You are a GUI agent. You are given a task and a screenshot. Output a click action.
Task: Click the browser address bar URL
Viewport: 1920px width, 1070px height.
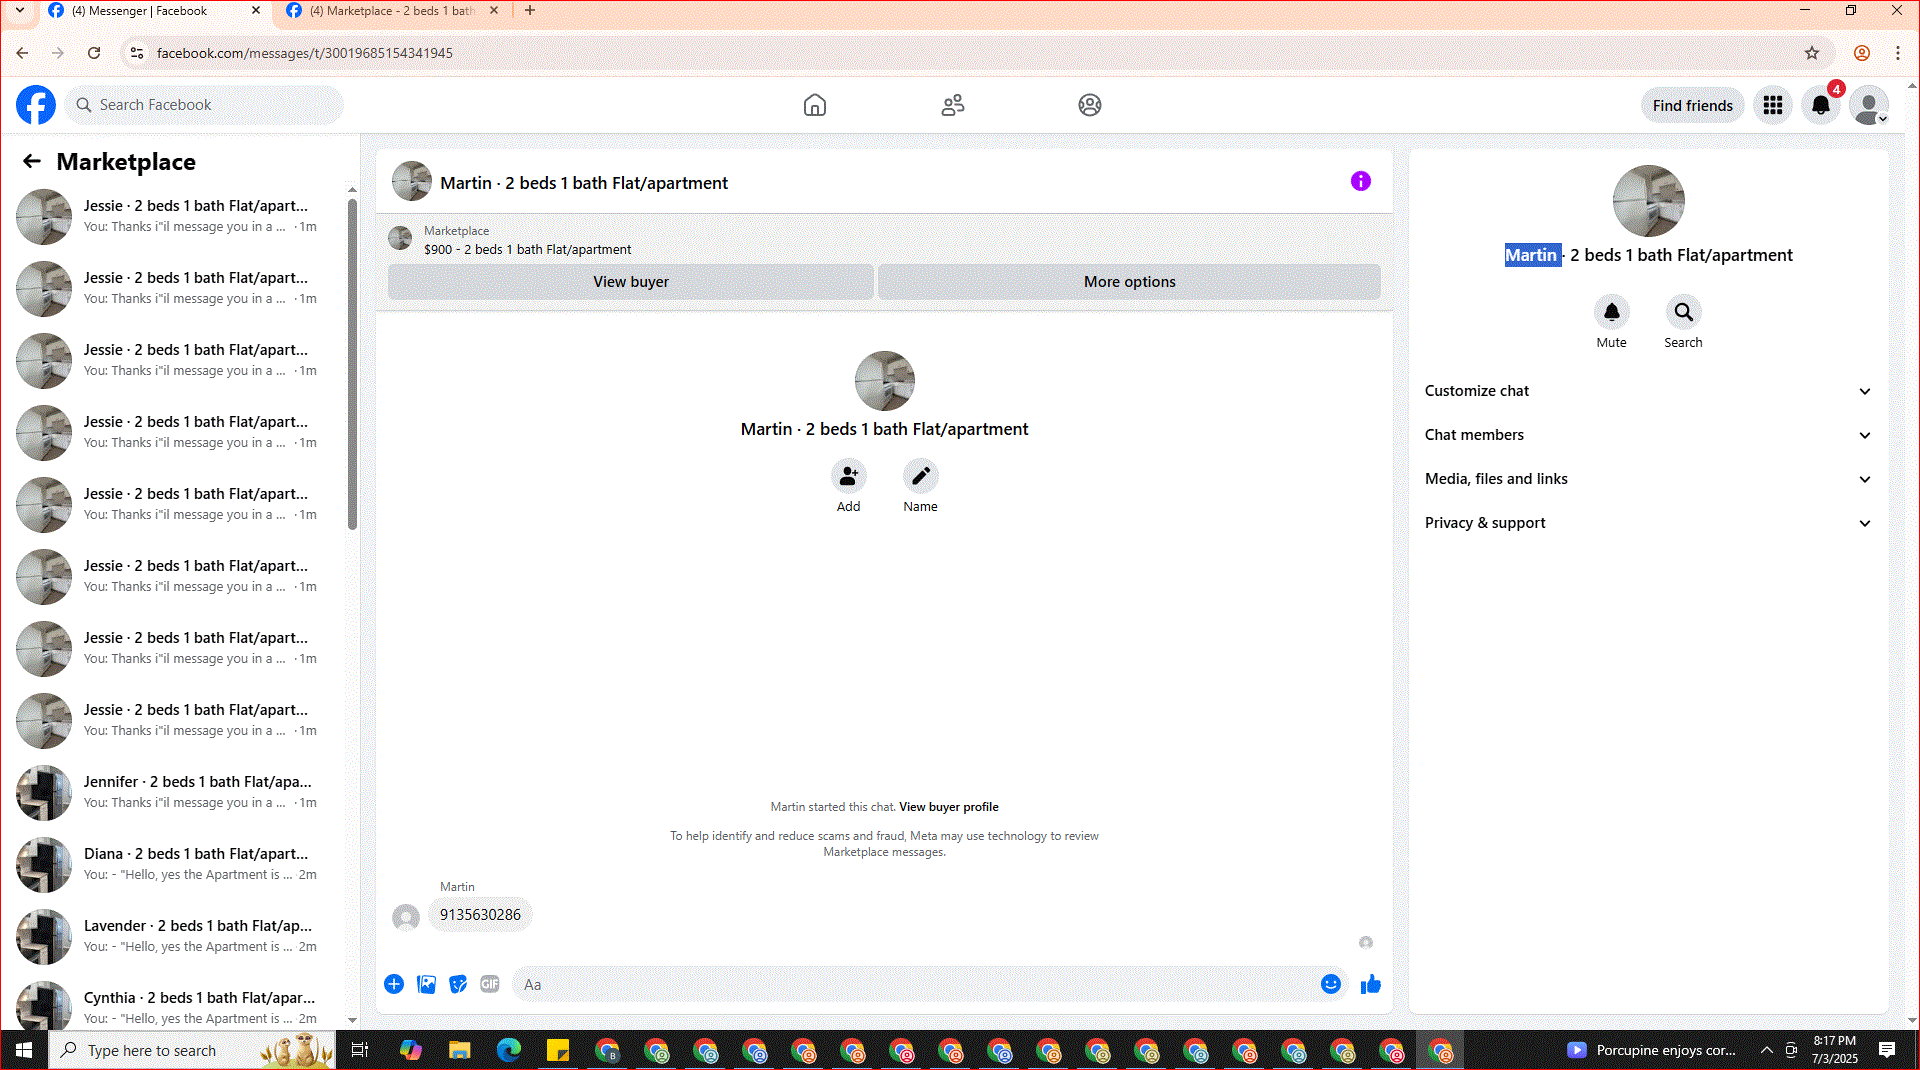coord(305,53)
